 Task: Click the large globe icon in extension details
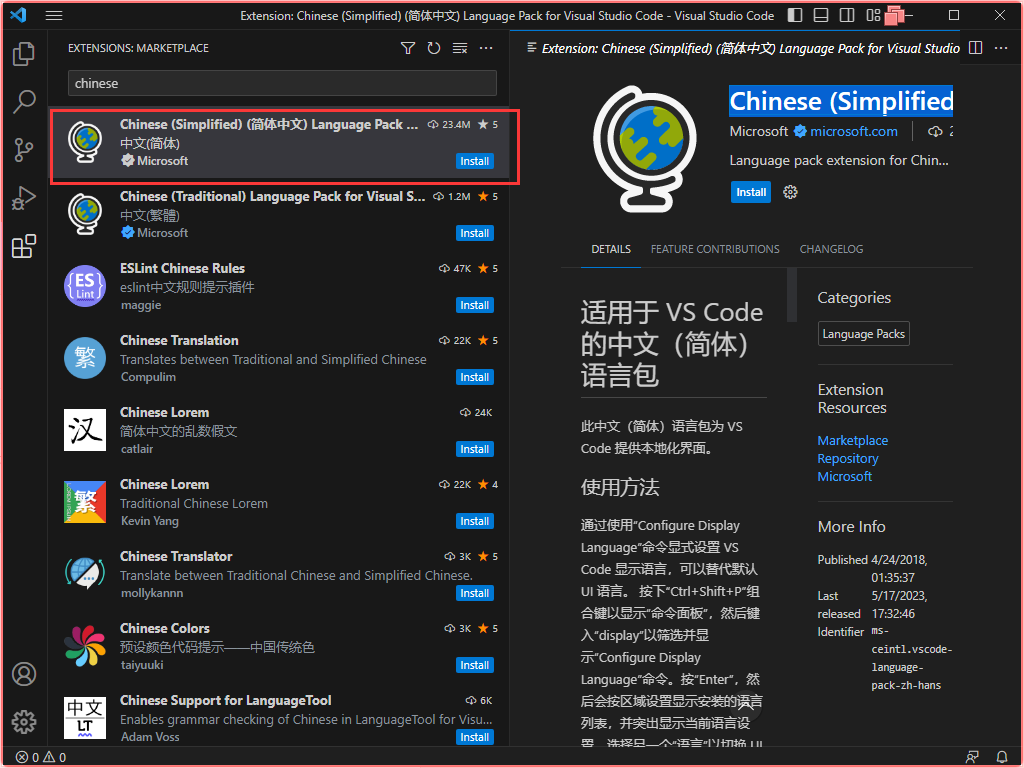[x=645, y=149]
